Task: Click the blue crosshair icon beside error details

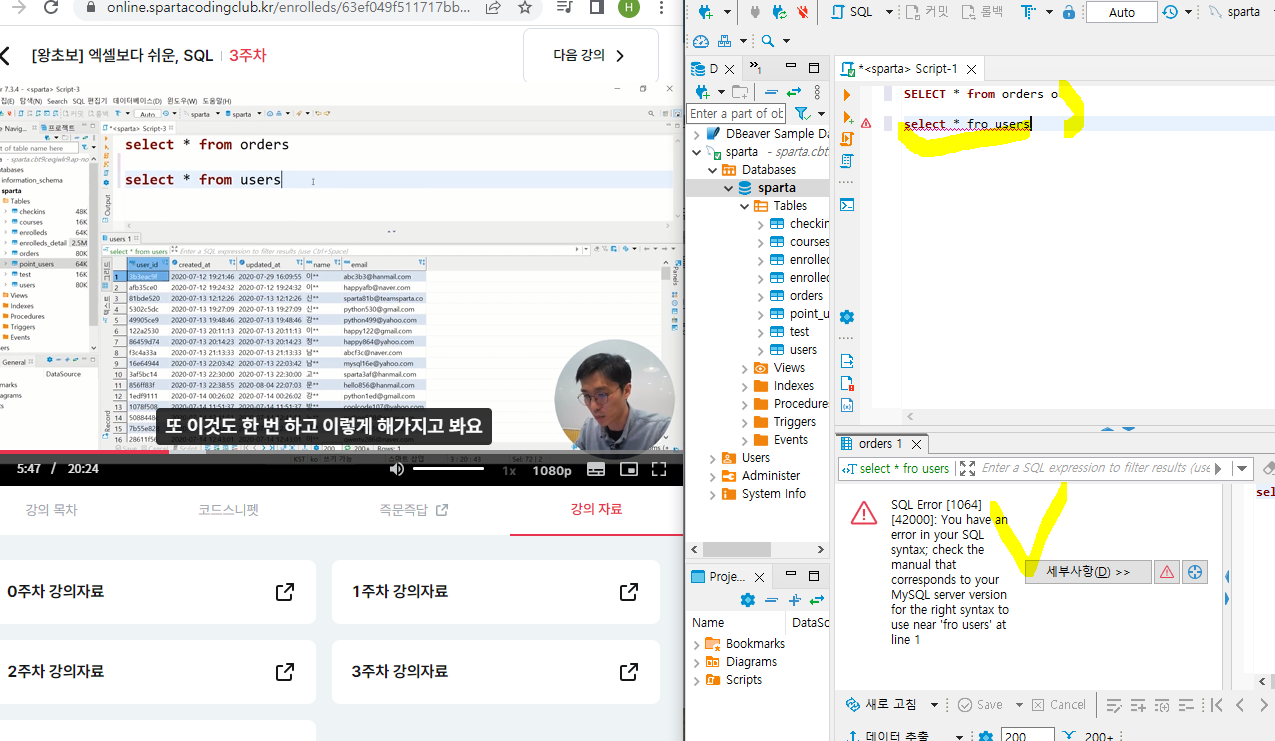Action: (x=1194, y=572)
